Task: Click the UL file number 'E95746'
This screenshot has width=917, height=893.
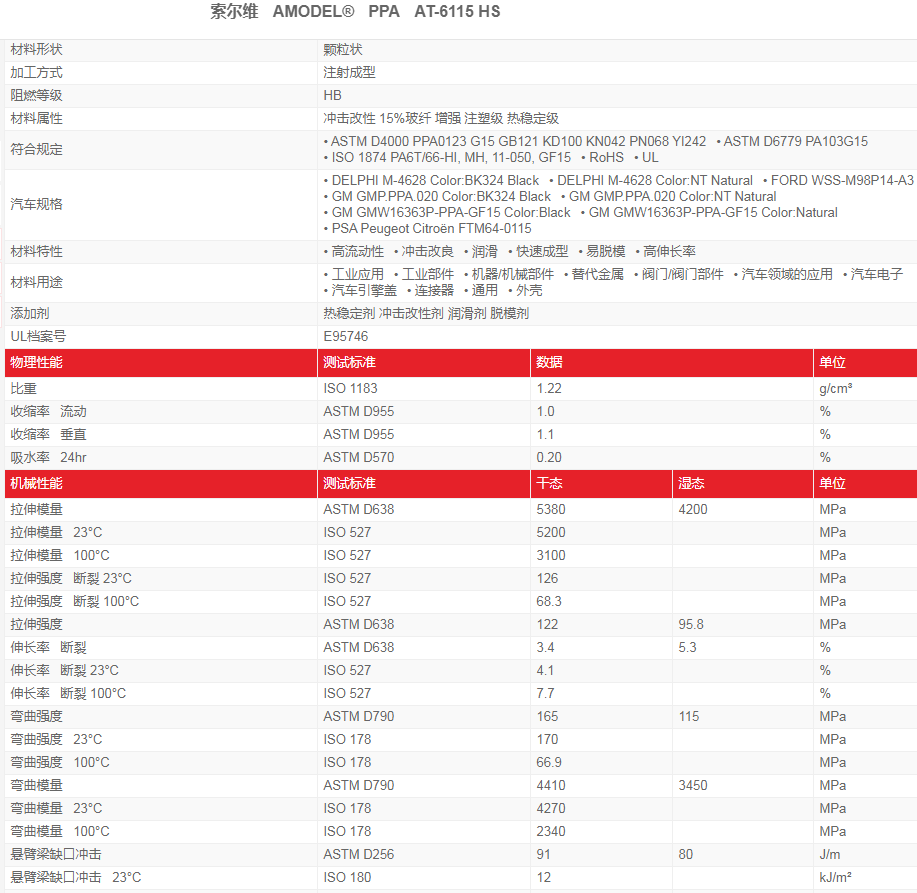Action: click(x=346, y=337)
